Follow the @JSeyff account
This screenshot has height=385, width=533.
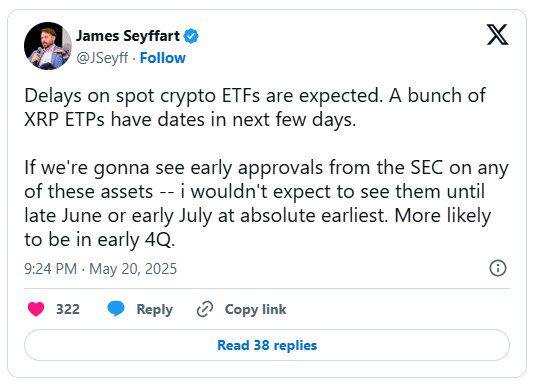point(162,58)
